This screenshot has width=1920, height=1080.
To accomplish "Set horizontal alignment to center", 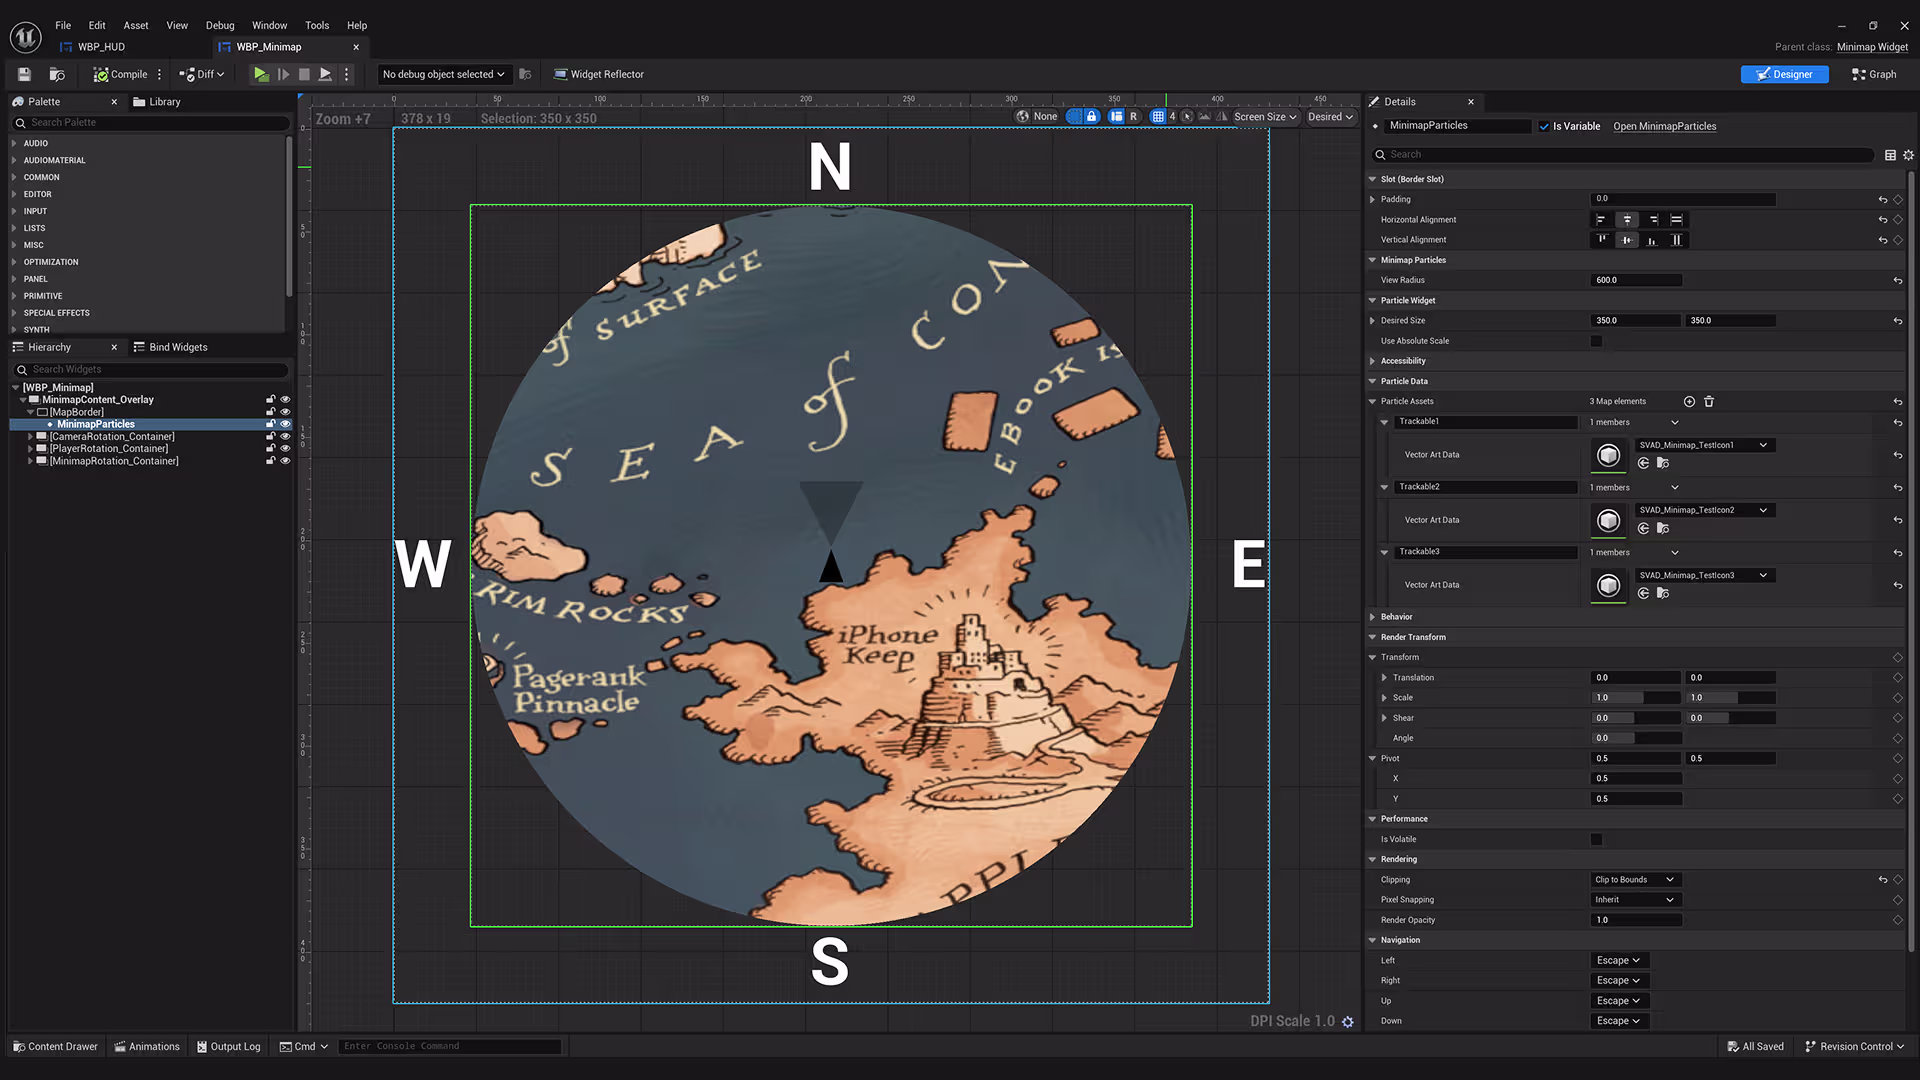I will [x=1627, y=220].
